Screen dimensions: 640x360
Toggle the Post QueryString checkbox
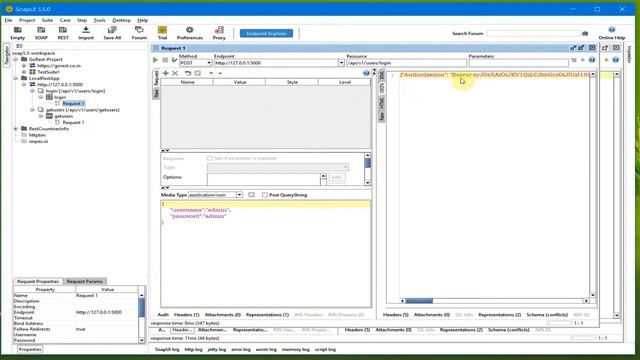[265, 195]
